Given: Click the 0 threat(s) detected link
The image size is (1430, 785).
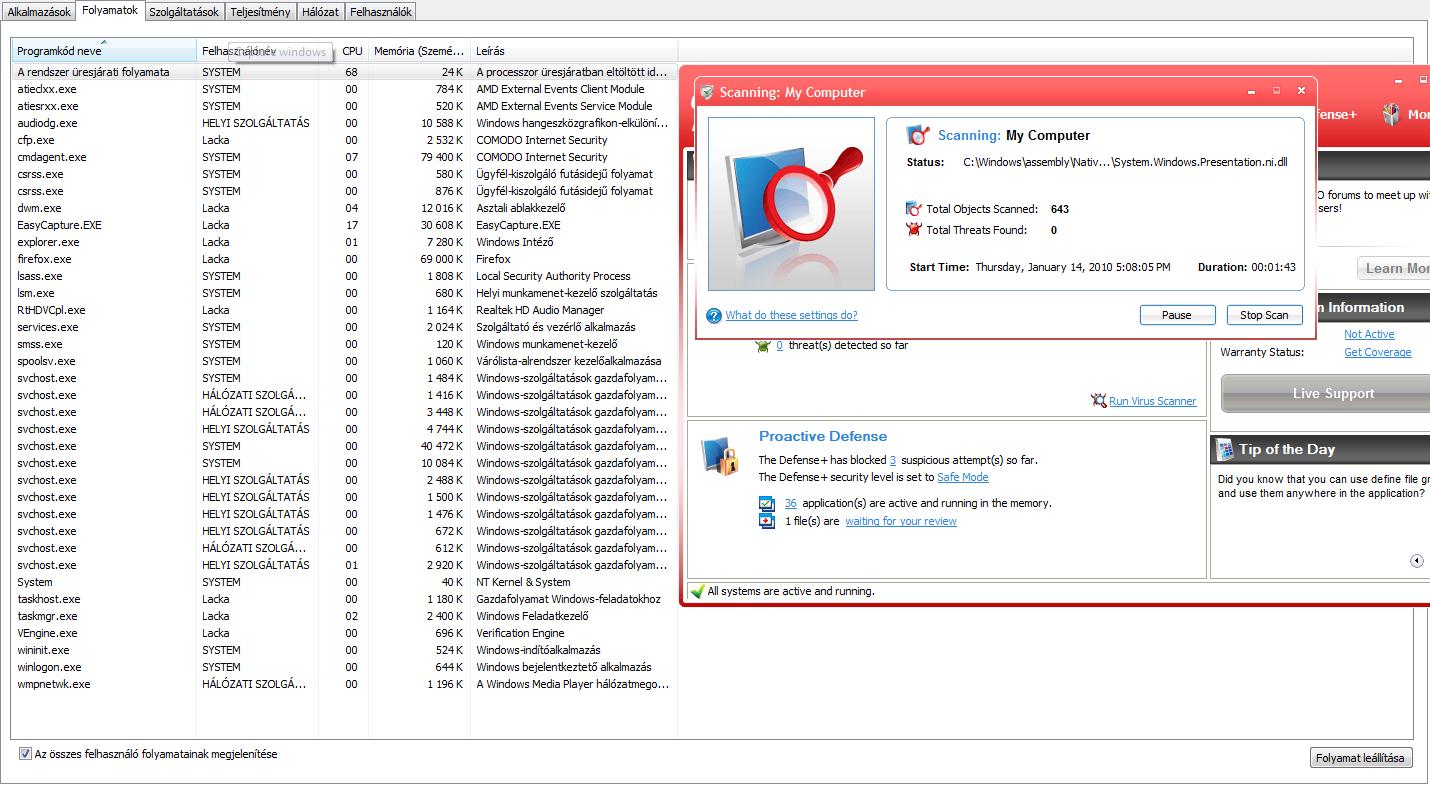Looking at the screenshot, I should [x=780, y=345].
